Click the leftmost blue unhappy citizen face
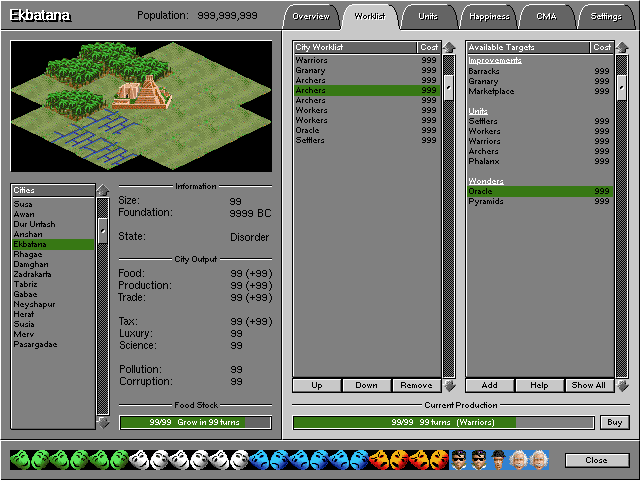The image size is (640, 480). [x=259, y=460]
